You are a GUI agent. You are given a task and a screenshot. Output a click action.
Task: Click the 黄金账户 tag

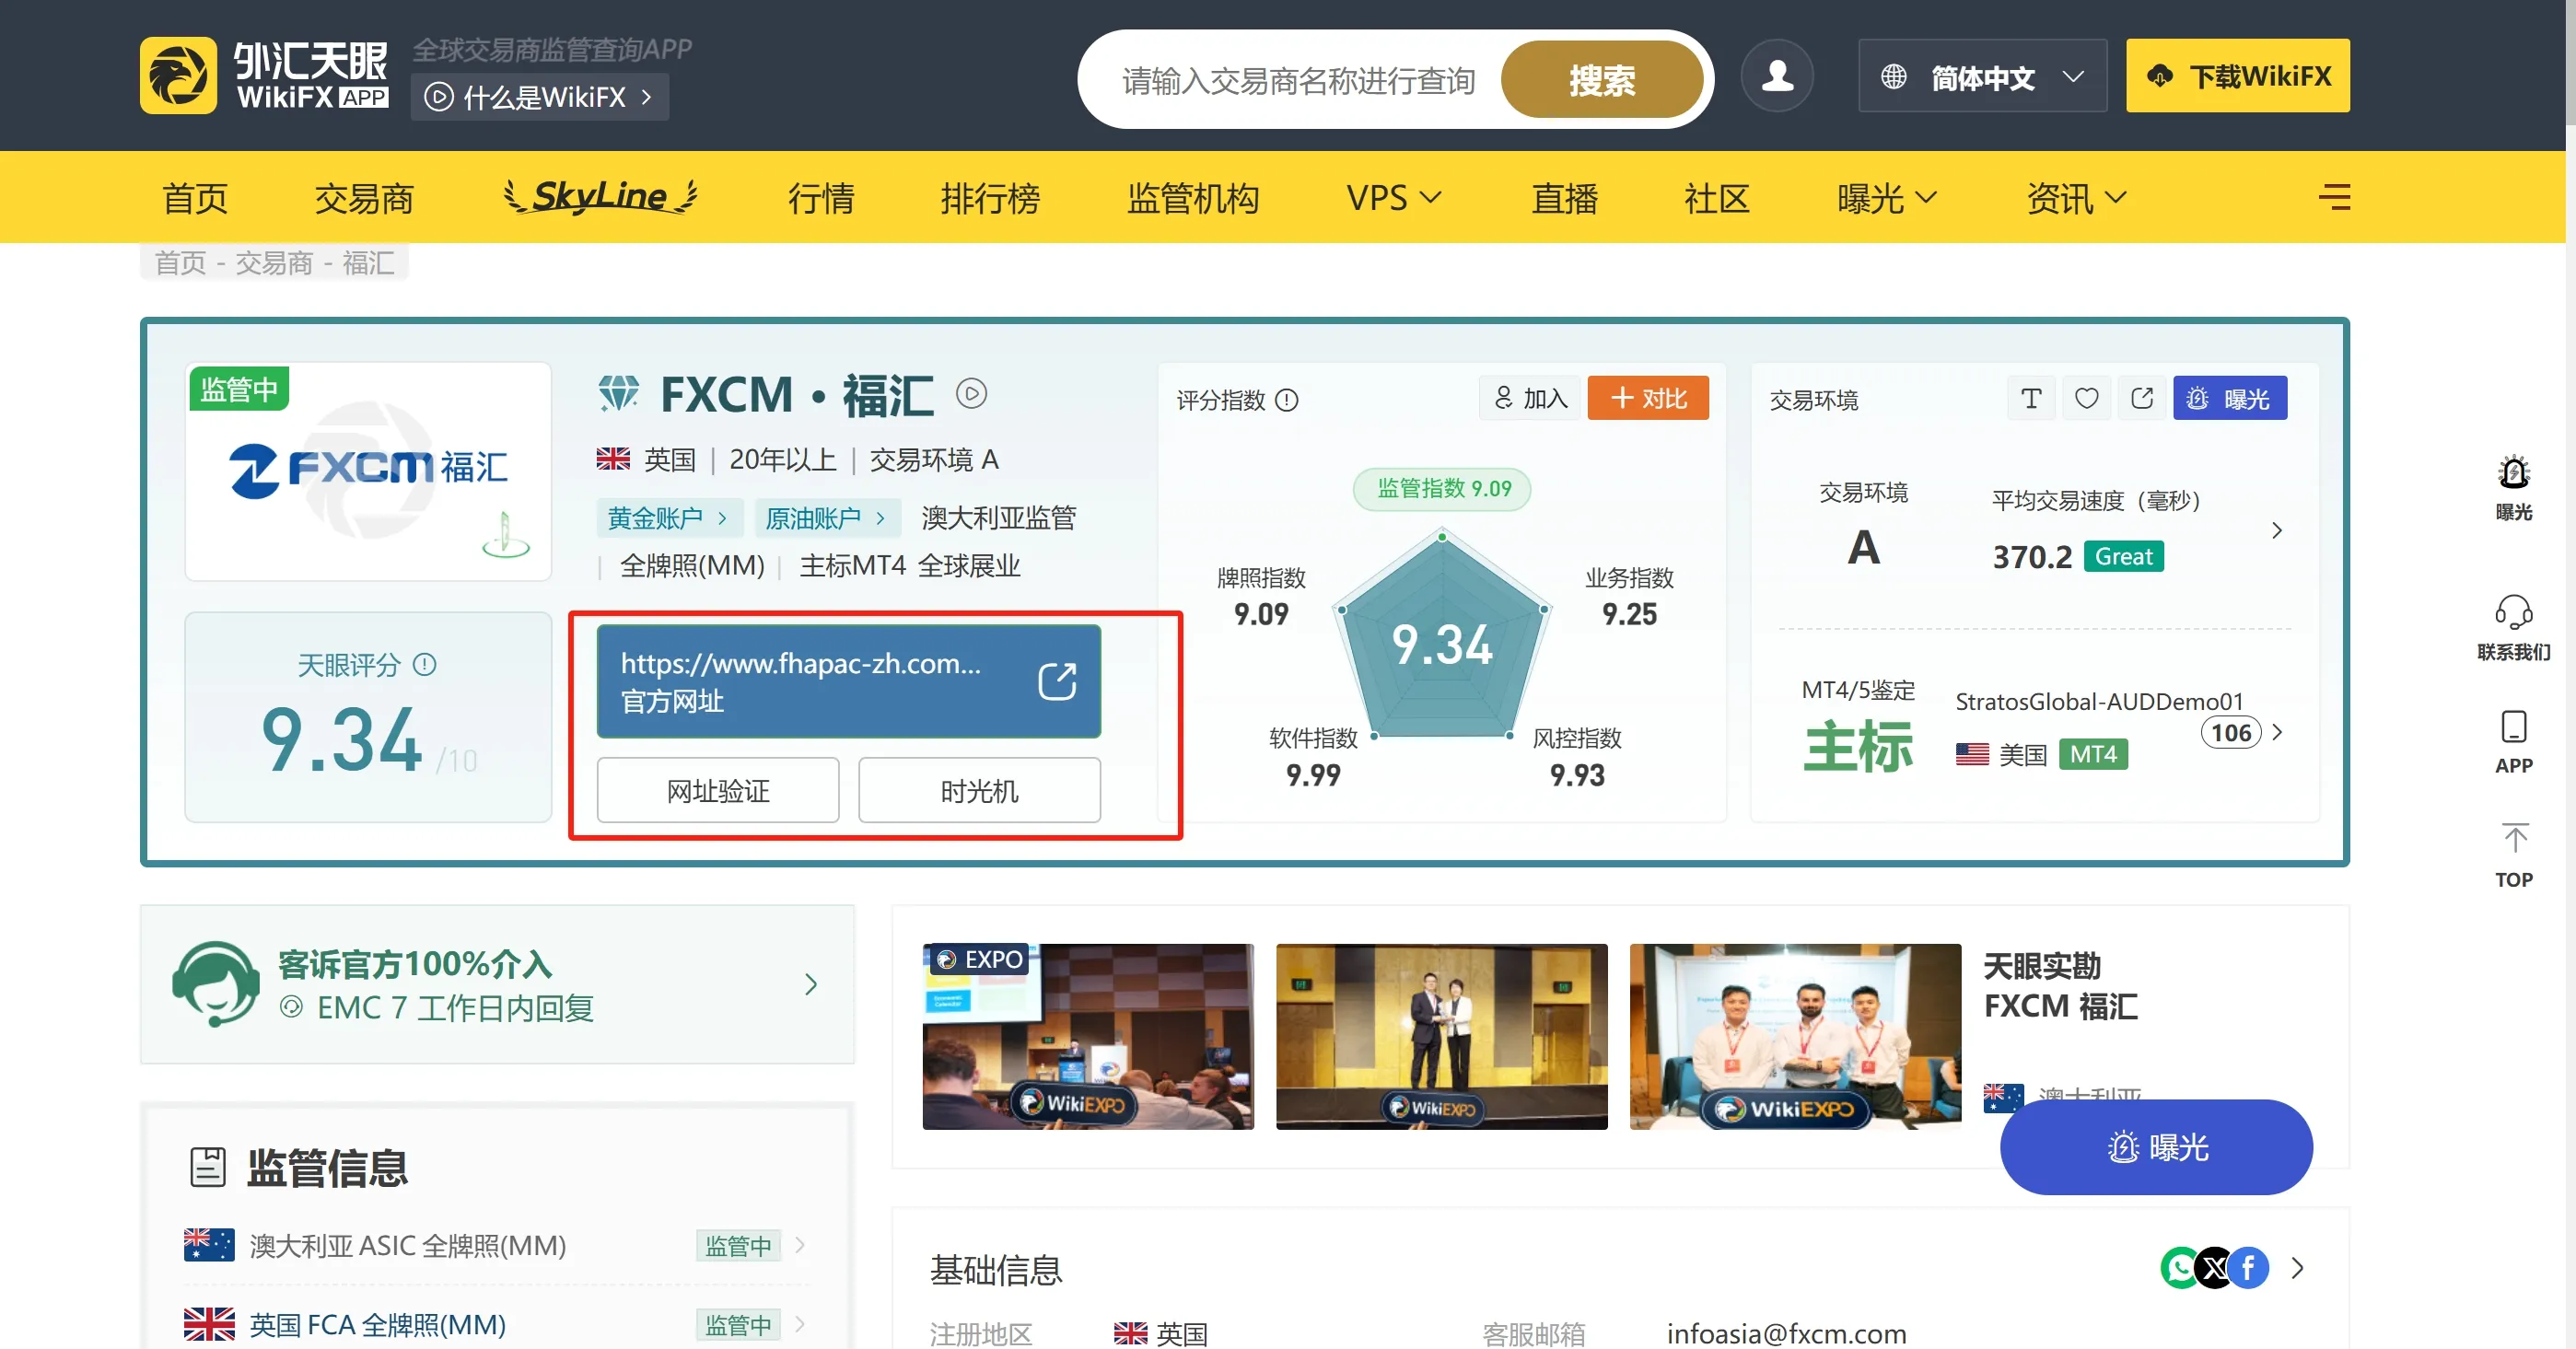pos(668,517)
